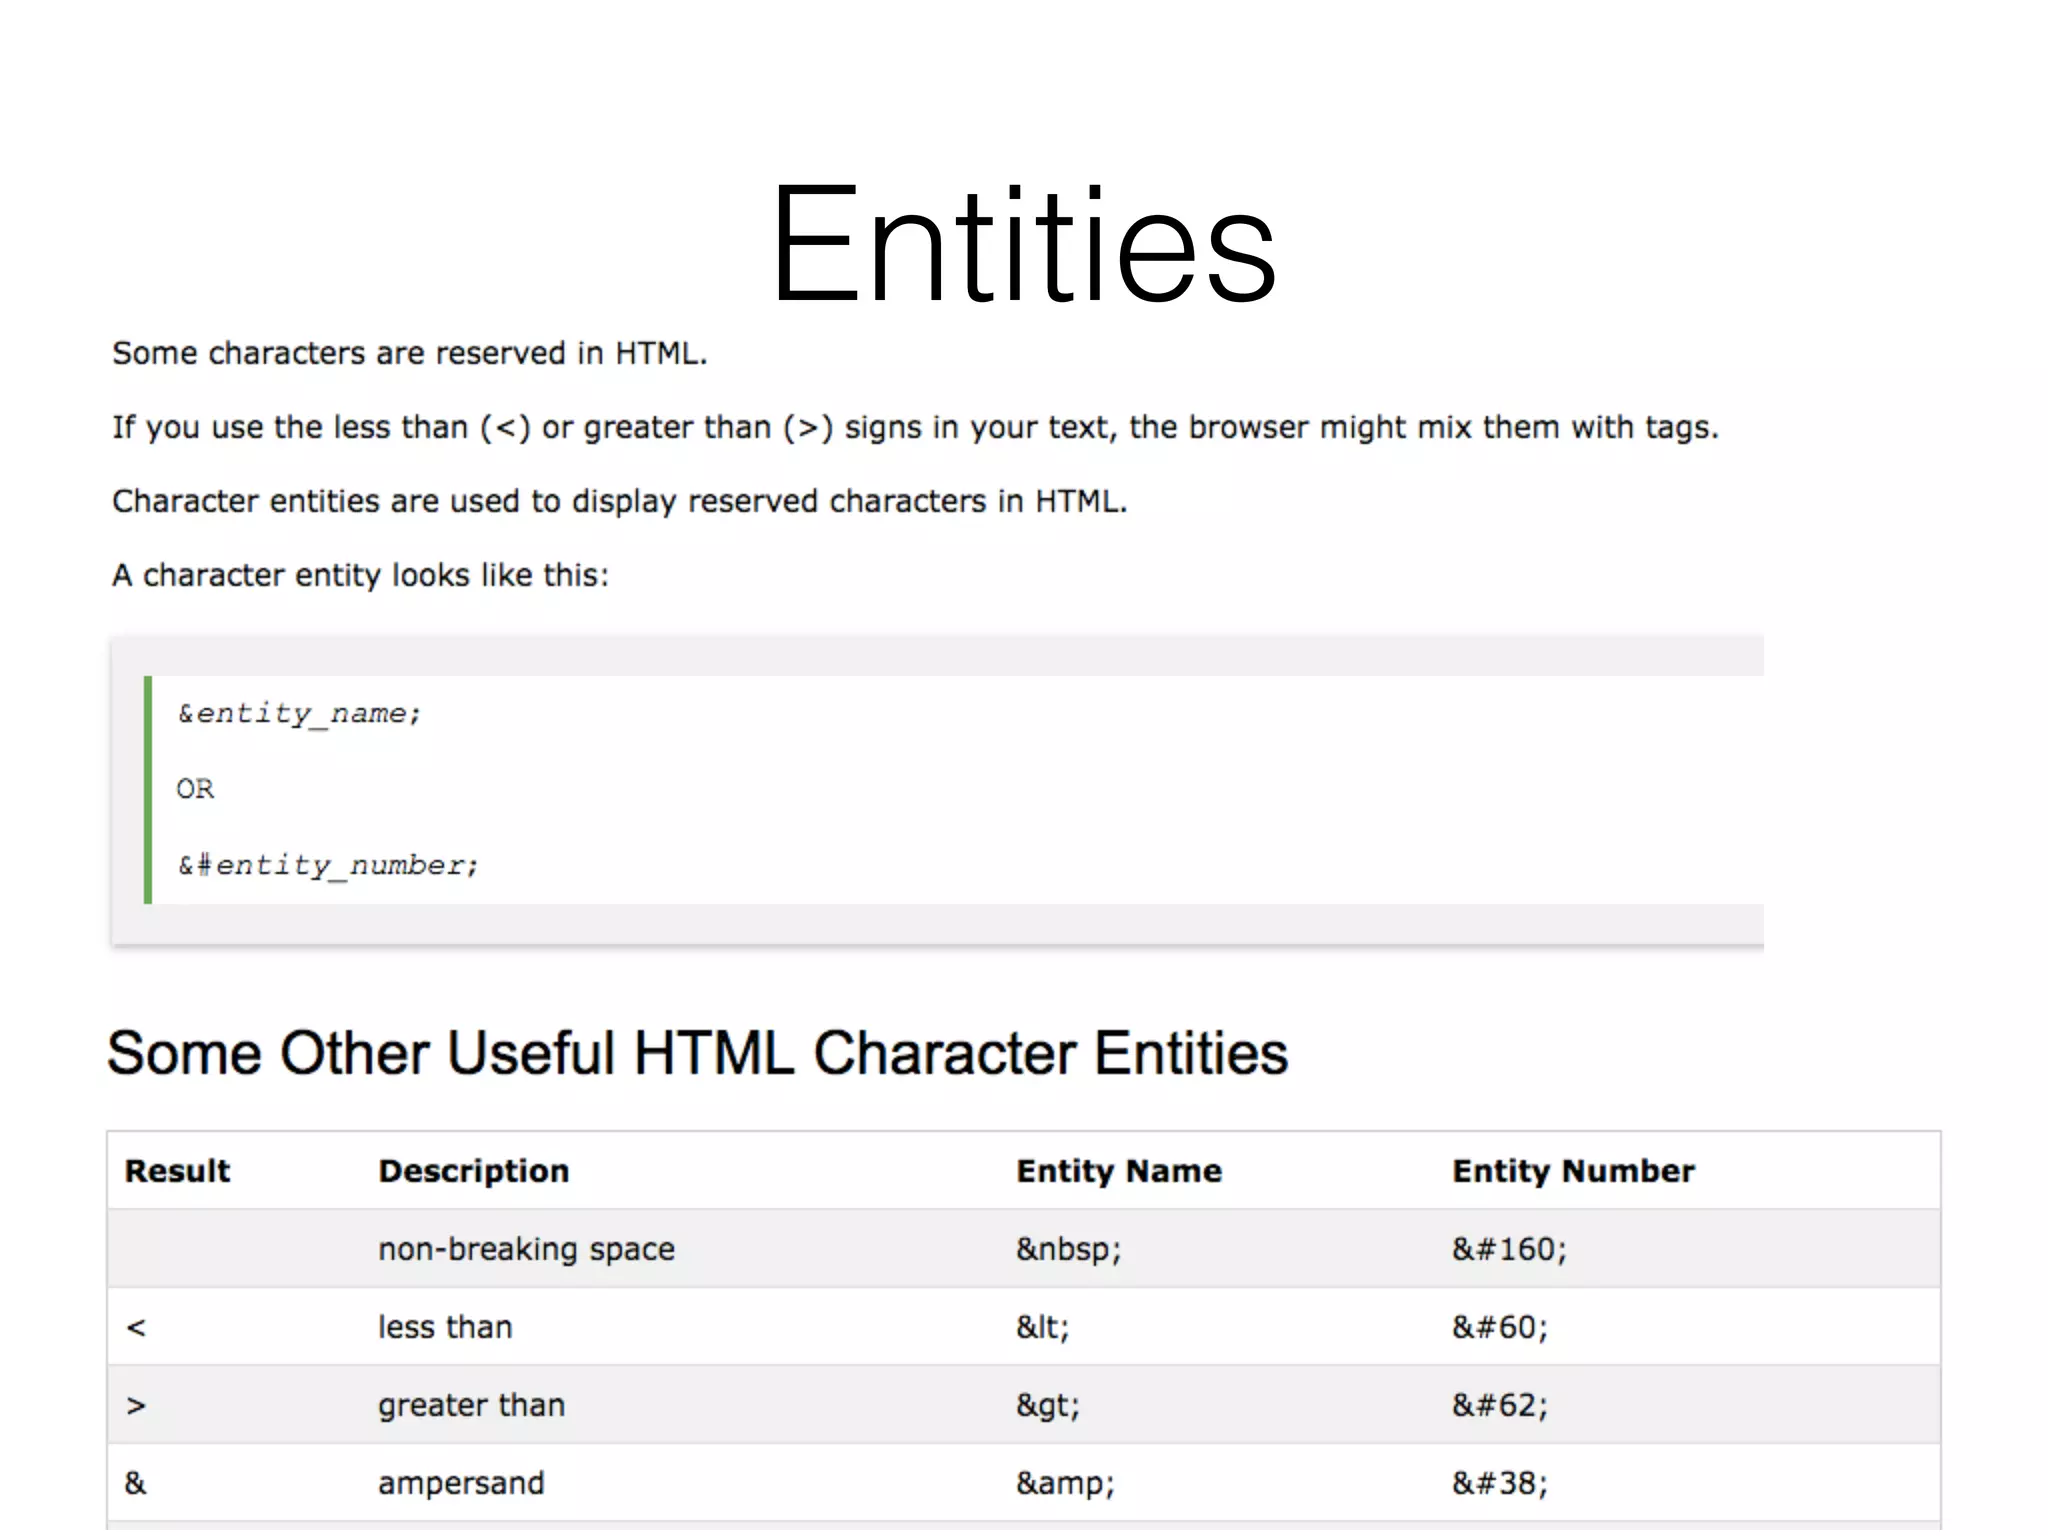The height and width of the screenshot is (1536, 2048).
Task: Click the &lt; entity name cell
Action: (x=1043, y=1326)
